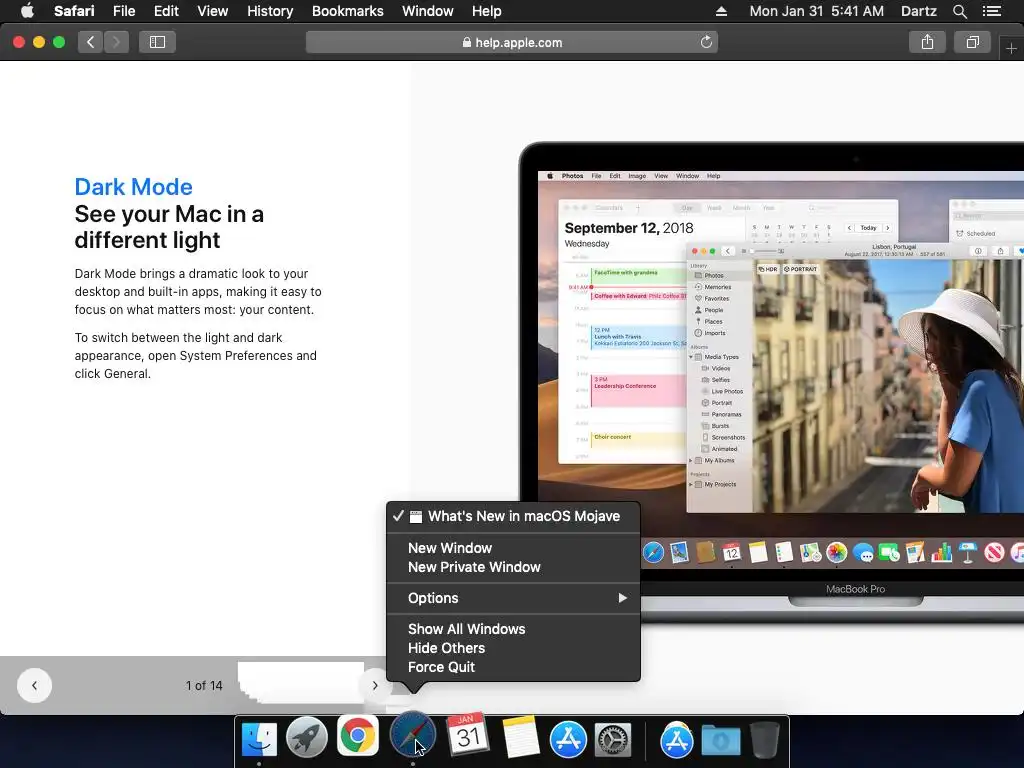
Task: Reload the page with the refresh icon
Action: coord(706,42)
